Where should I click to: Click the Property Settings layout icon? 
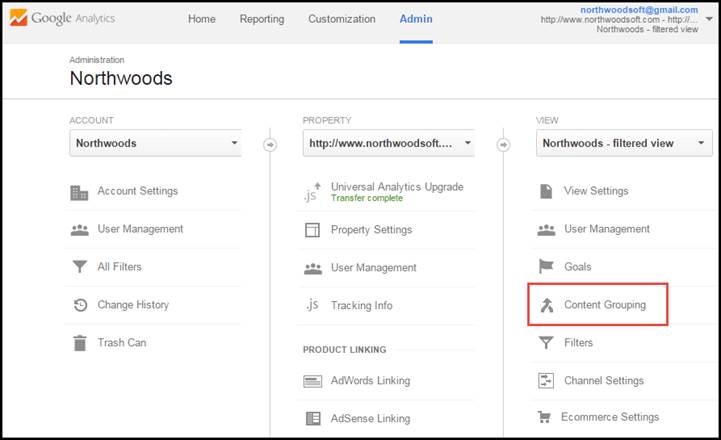click(x=312, y=230)
